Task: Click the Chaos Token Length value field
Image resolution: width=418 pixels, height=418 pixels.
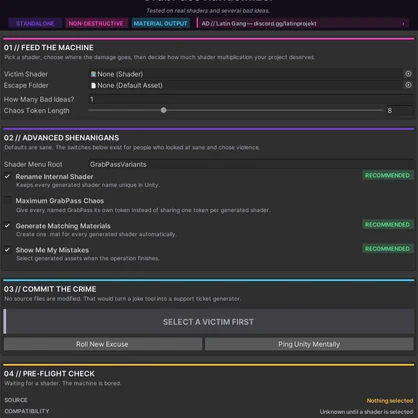Action: 399,110
